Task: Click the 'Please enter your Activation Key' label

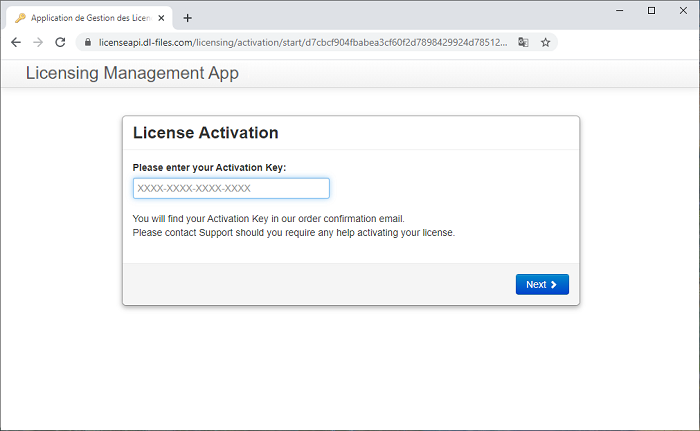Action: (209, 167)
